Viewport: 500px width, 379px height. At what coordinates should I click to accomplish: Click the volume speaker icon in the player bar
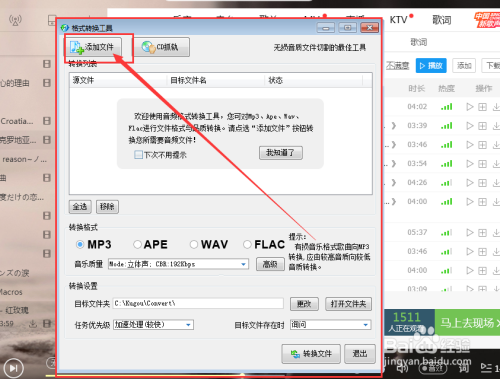(402, 368)
